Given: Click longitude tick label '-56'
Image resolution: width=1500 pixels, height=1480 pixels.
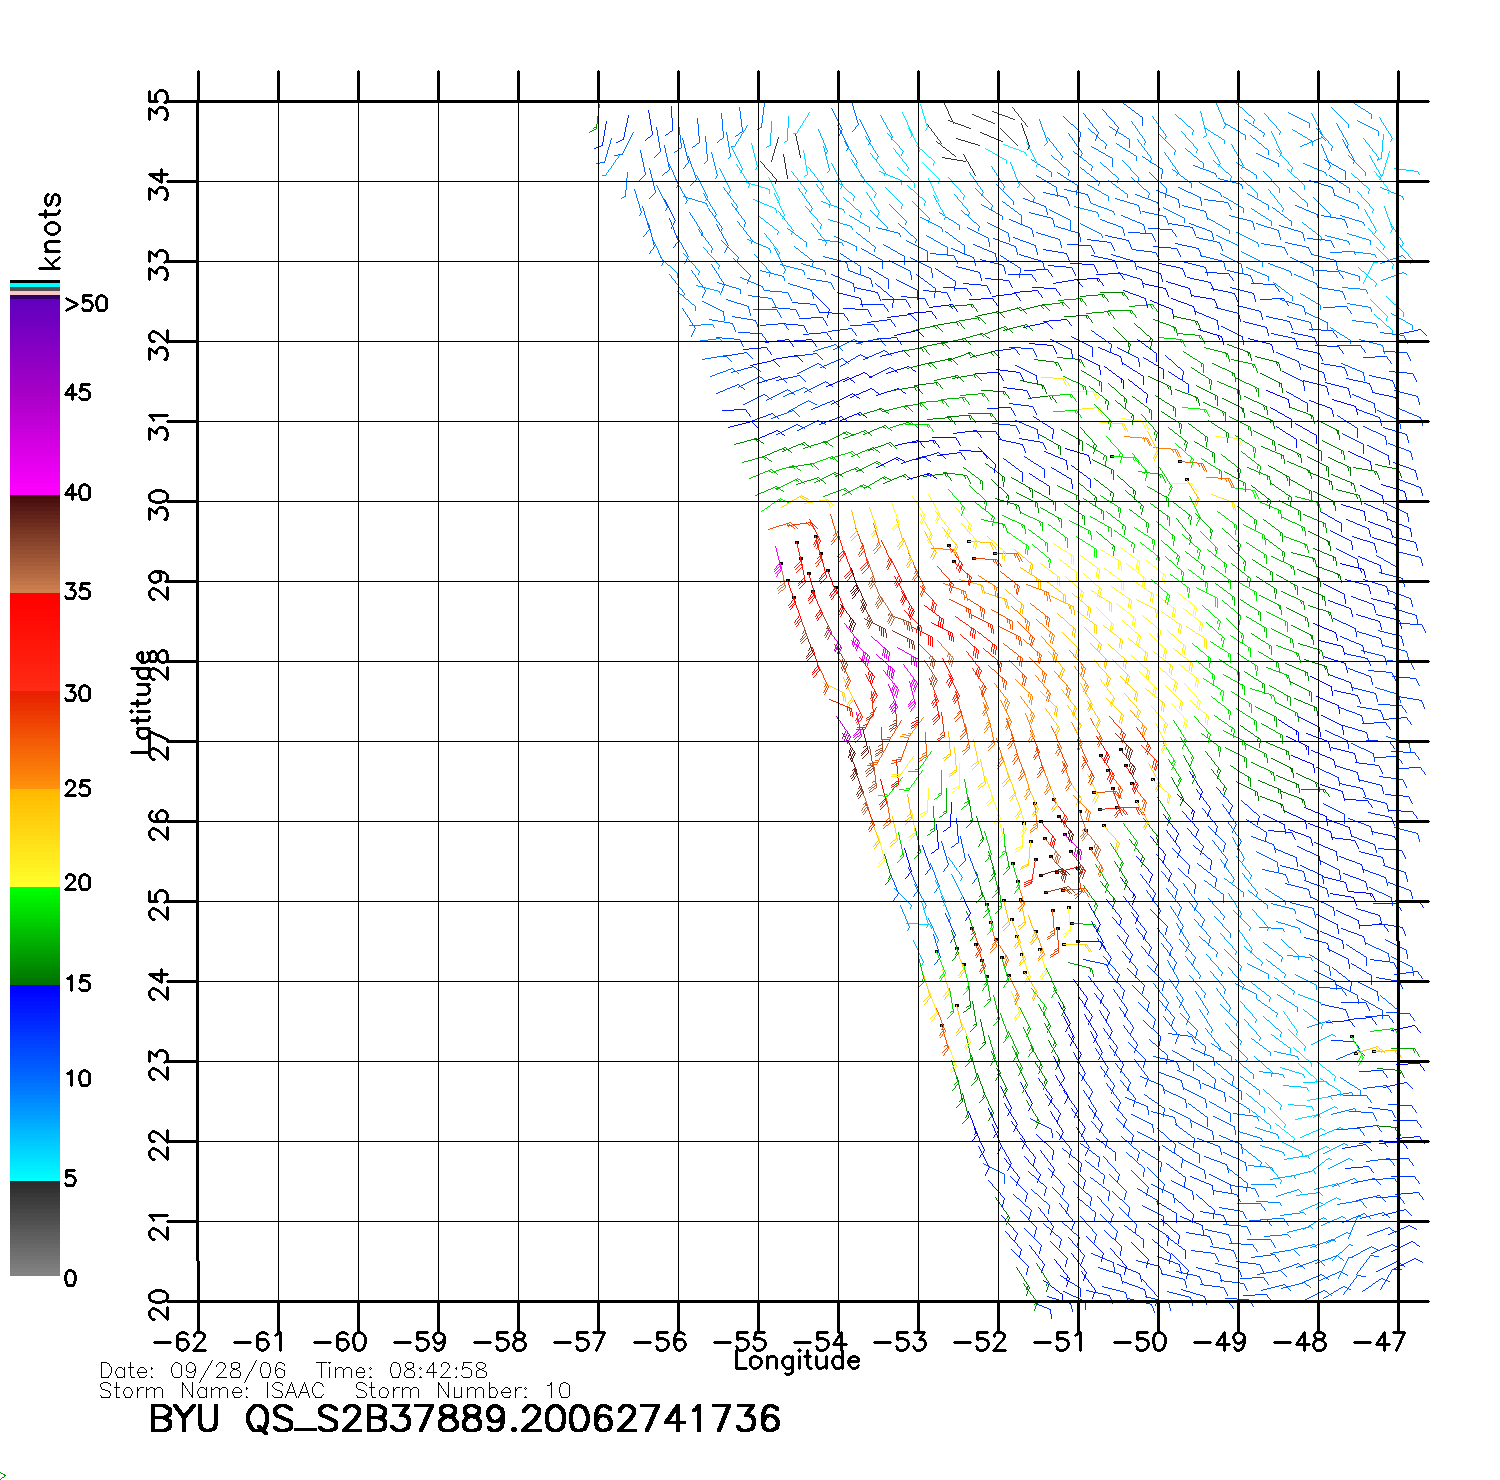Looking at the screenshot, I should click(660, 1342).
